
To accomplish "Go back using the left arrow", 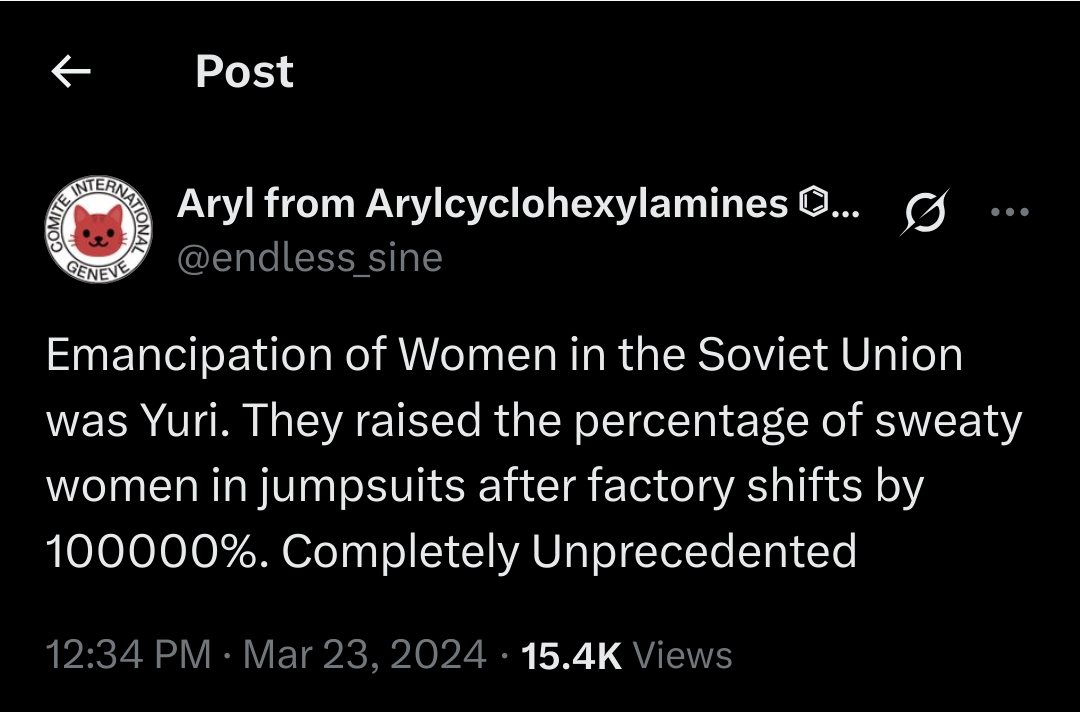I will (71, 71).
